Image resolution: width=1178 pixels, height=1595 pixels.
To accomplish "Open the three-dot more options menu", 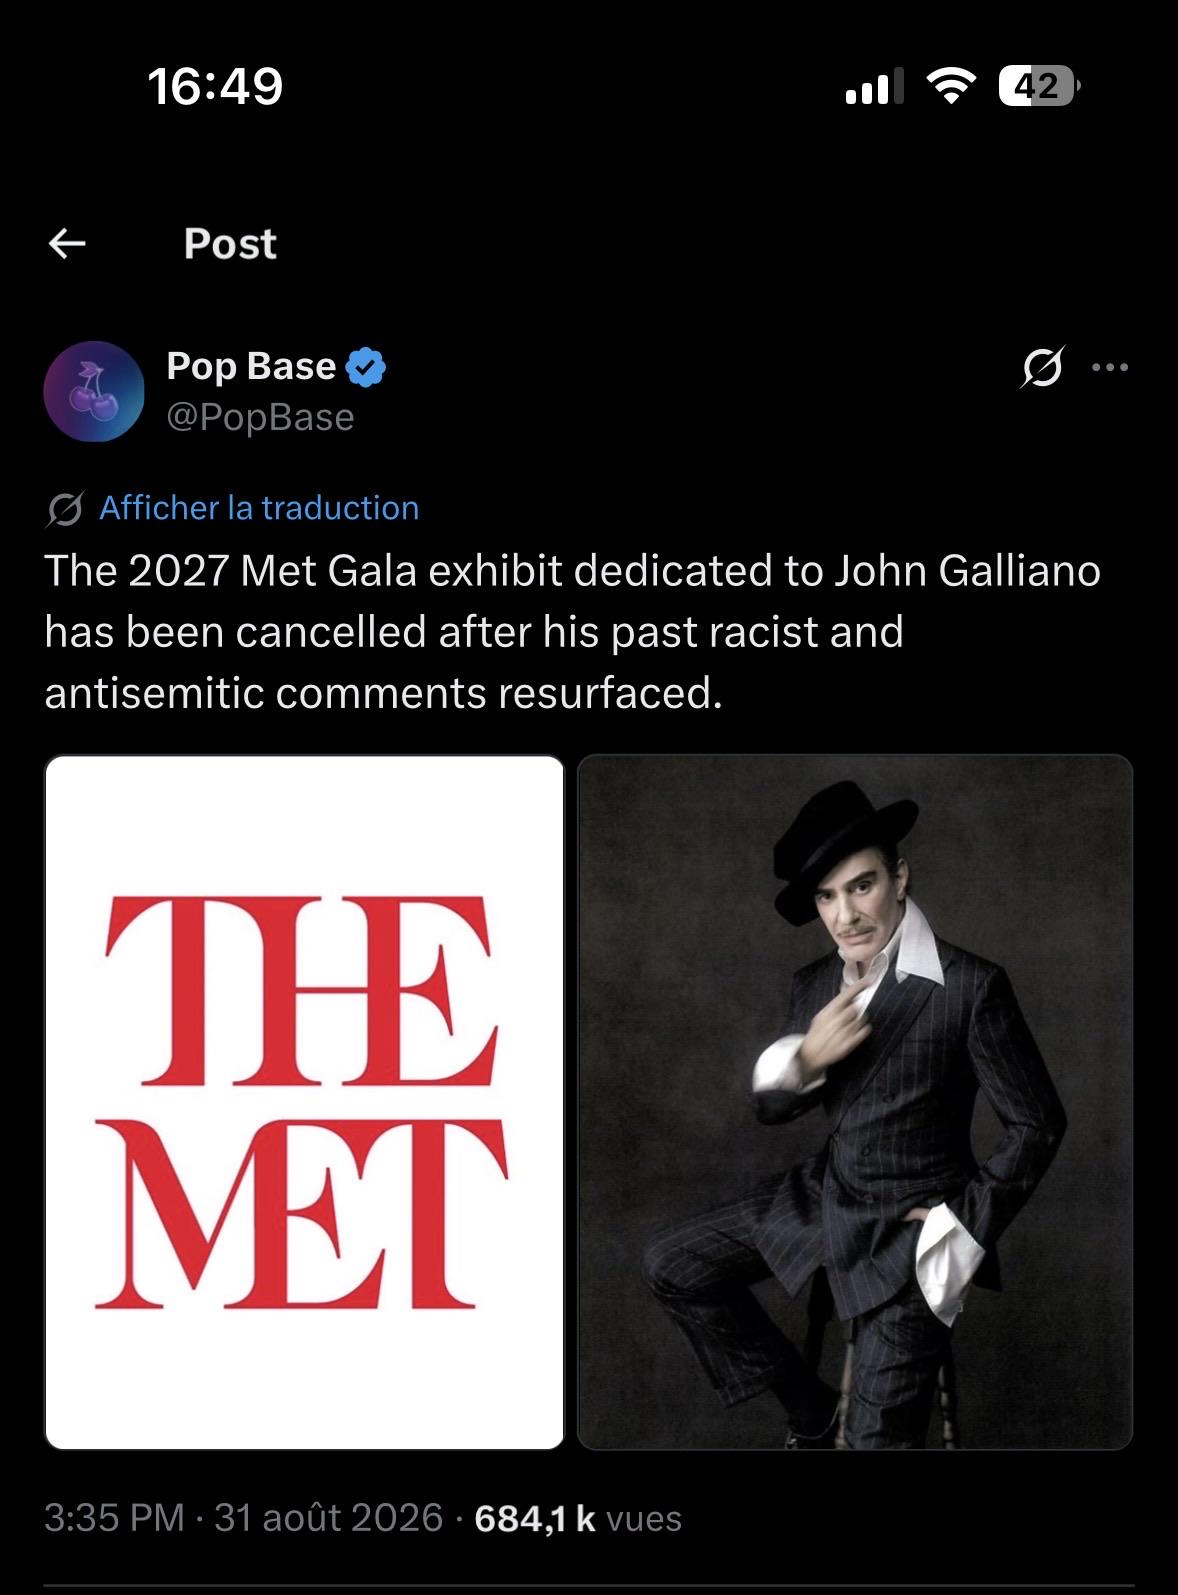I will click(1110, 367).
